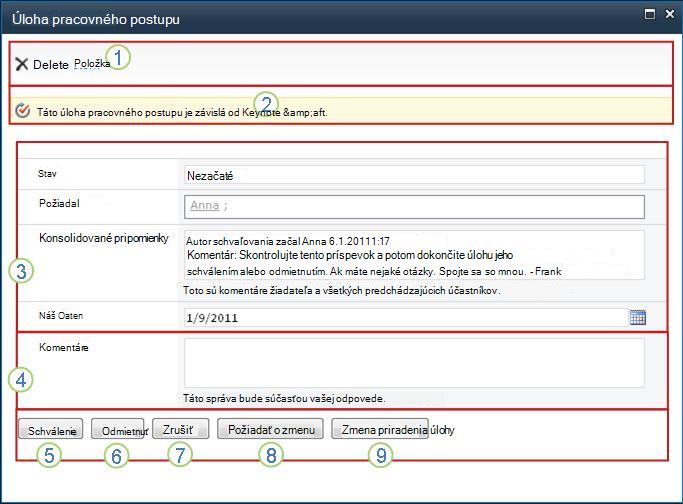Click the Zmena priradenia úlohy button

pyautogui.click(x=380, y=429)
